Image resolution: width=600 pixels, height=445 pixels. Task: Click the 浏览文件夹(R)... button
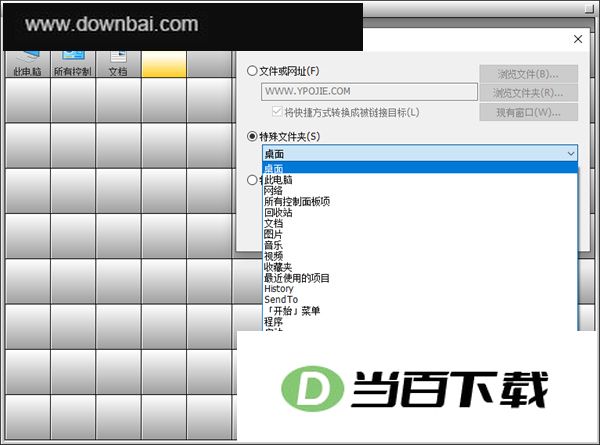pyautogui.click(x=528, y=93)
